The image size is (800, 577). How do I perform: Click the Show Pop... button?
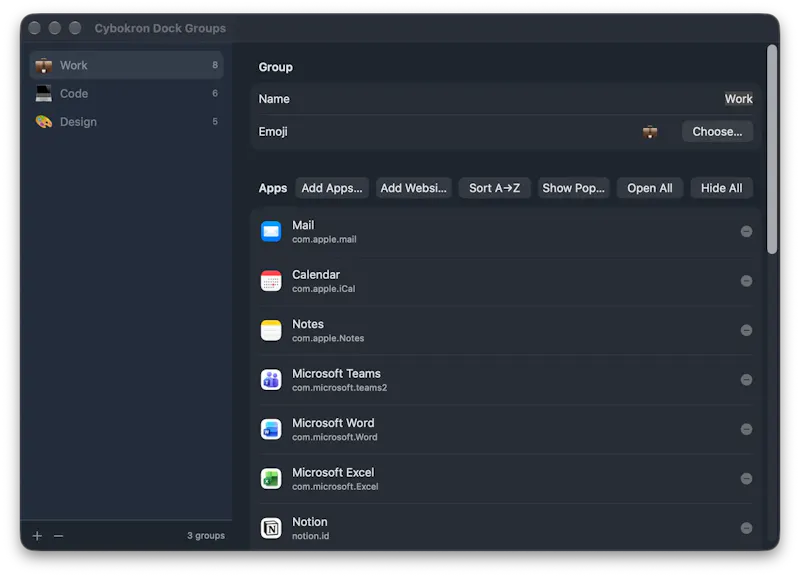[573, 188]
